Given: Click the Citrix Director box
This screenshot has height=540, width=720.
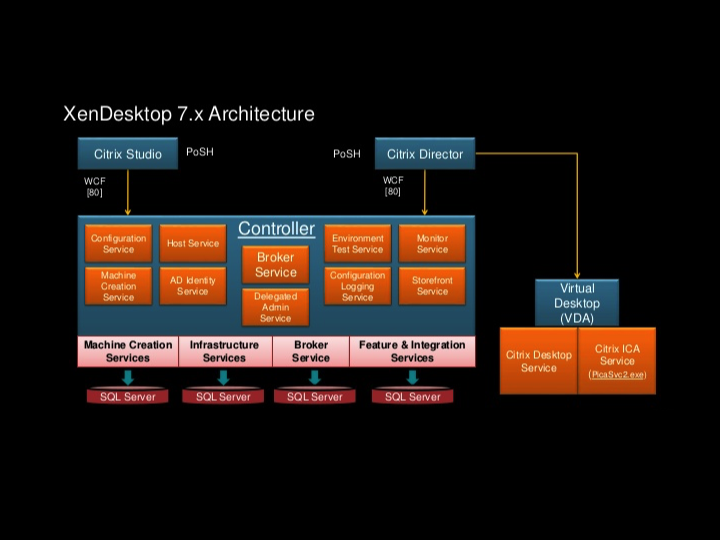Looking at the screenshot, I should [425, 154].
